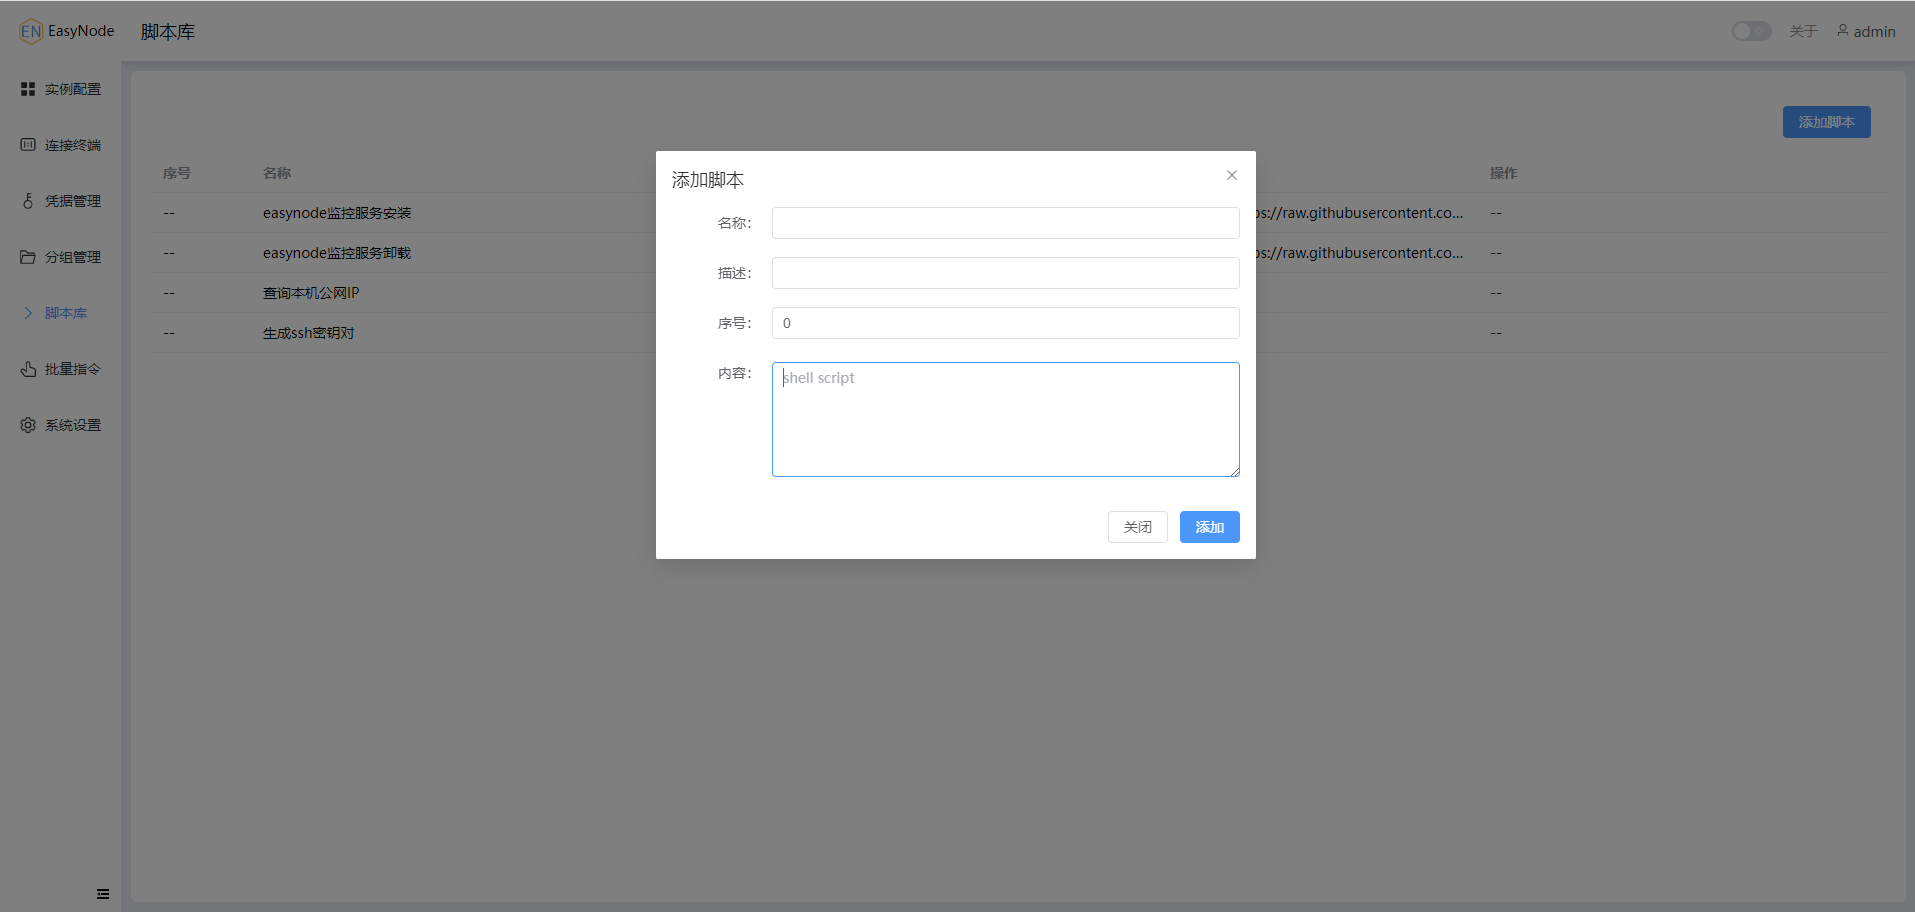Click the admin user icon
Viewport: 1915px width, 912px height.
coord(1842,31)
